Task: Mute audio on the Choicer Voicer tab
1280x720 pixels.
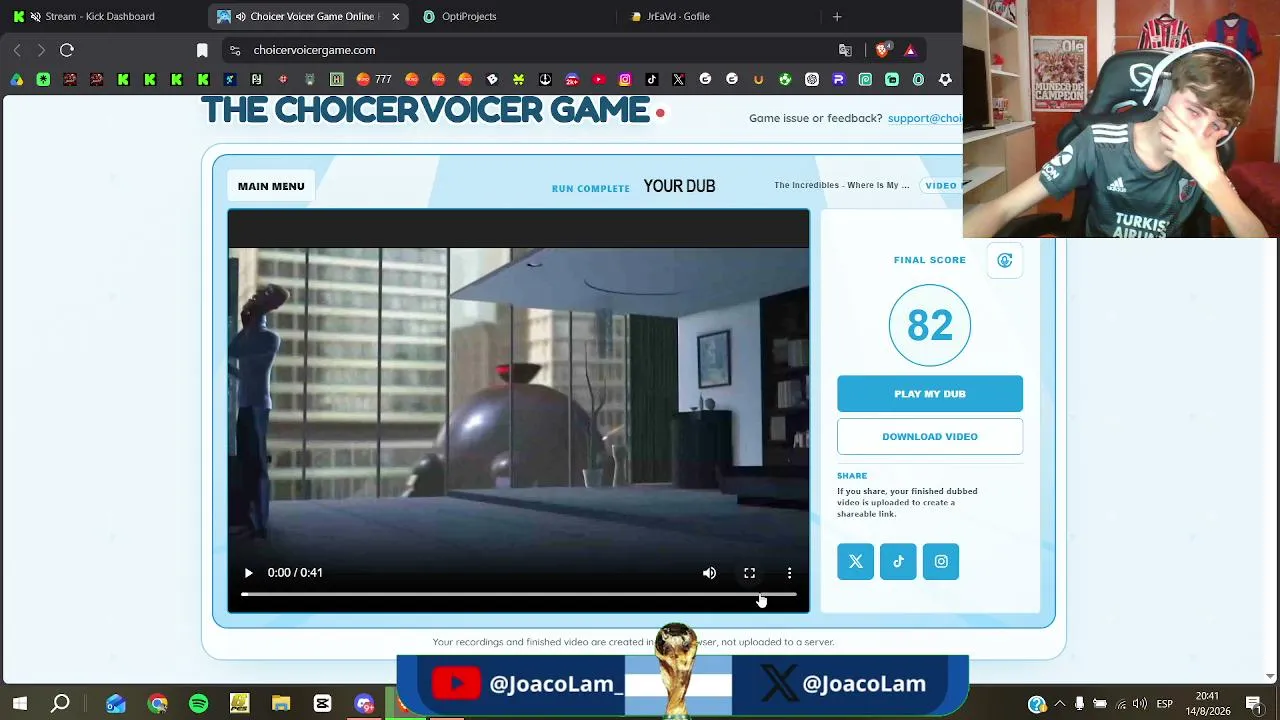Action: (241, 16)
